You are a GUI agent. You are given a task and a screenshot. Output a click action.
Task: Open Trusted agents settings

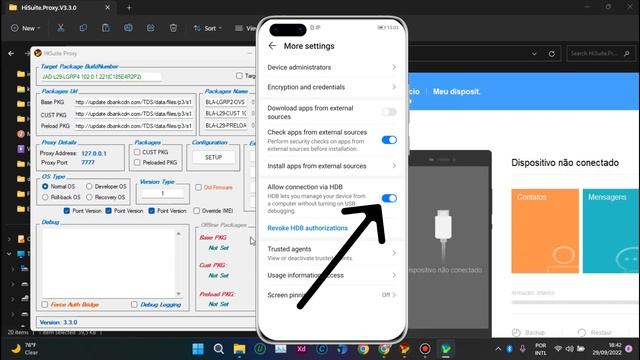[331, 253]
